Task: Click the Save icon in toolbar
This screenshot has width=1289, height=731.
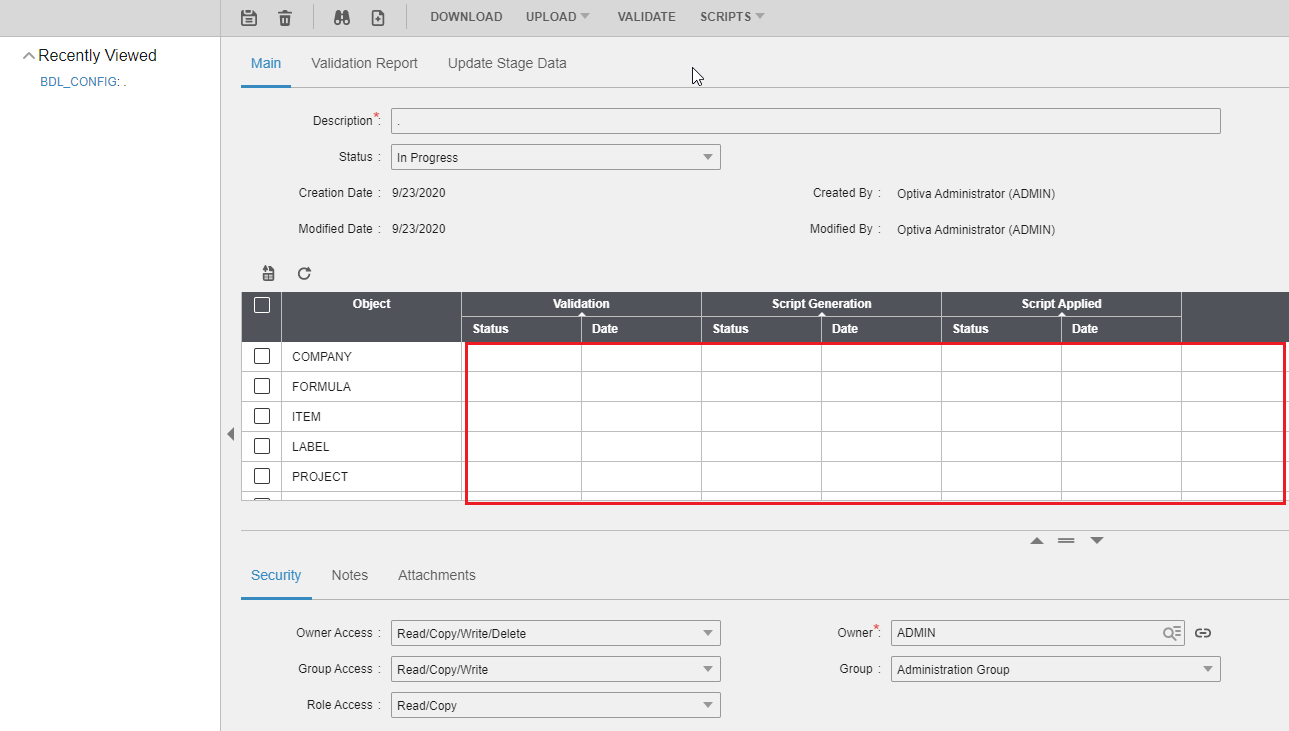Action: tap(249, 17)
